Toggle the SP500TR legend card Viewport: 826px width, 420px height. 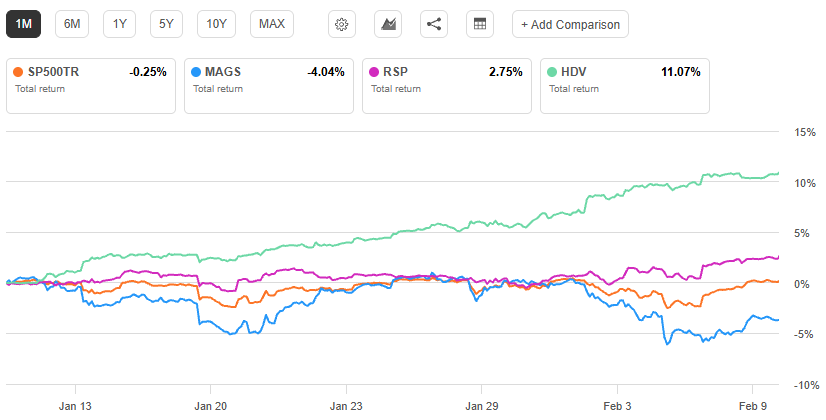pyautogui.click(x=89, y=80)
